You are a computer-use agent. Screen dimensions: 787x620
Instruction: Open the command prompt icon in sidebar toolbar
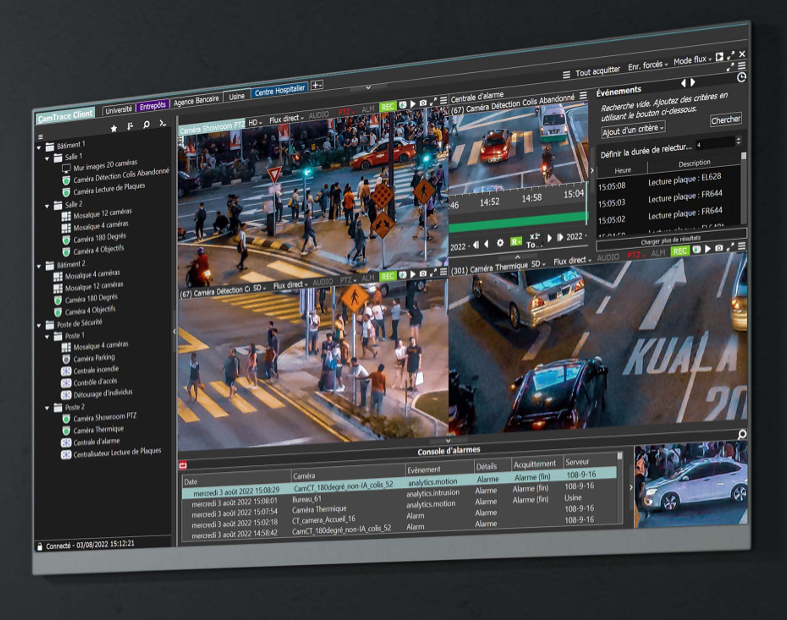pos(162,123)
